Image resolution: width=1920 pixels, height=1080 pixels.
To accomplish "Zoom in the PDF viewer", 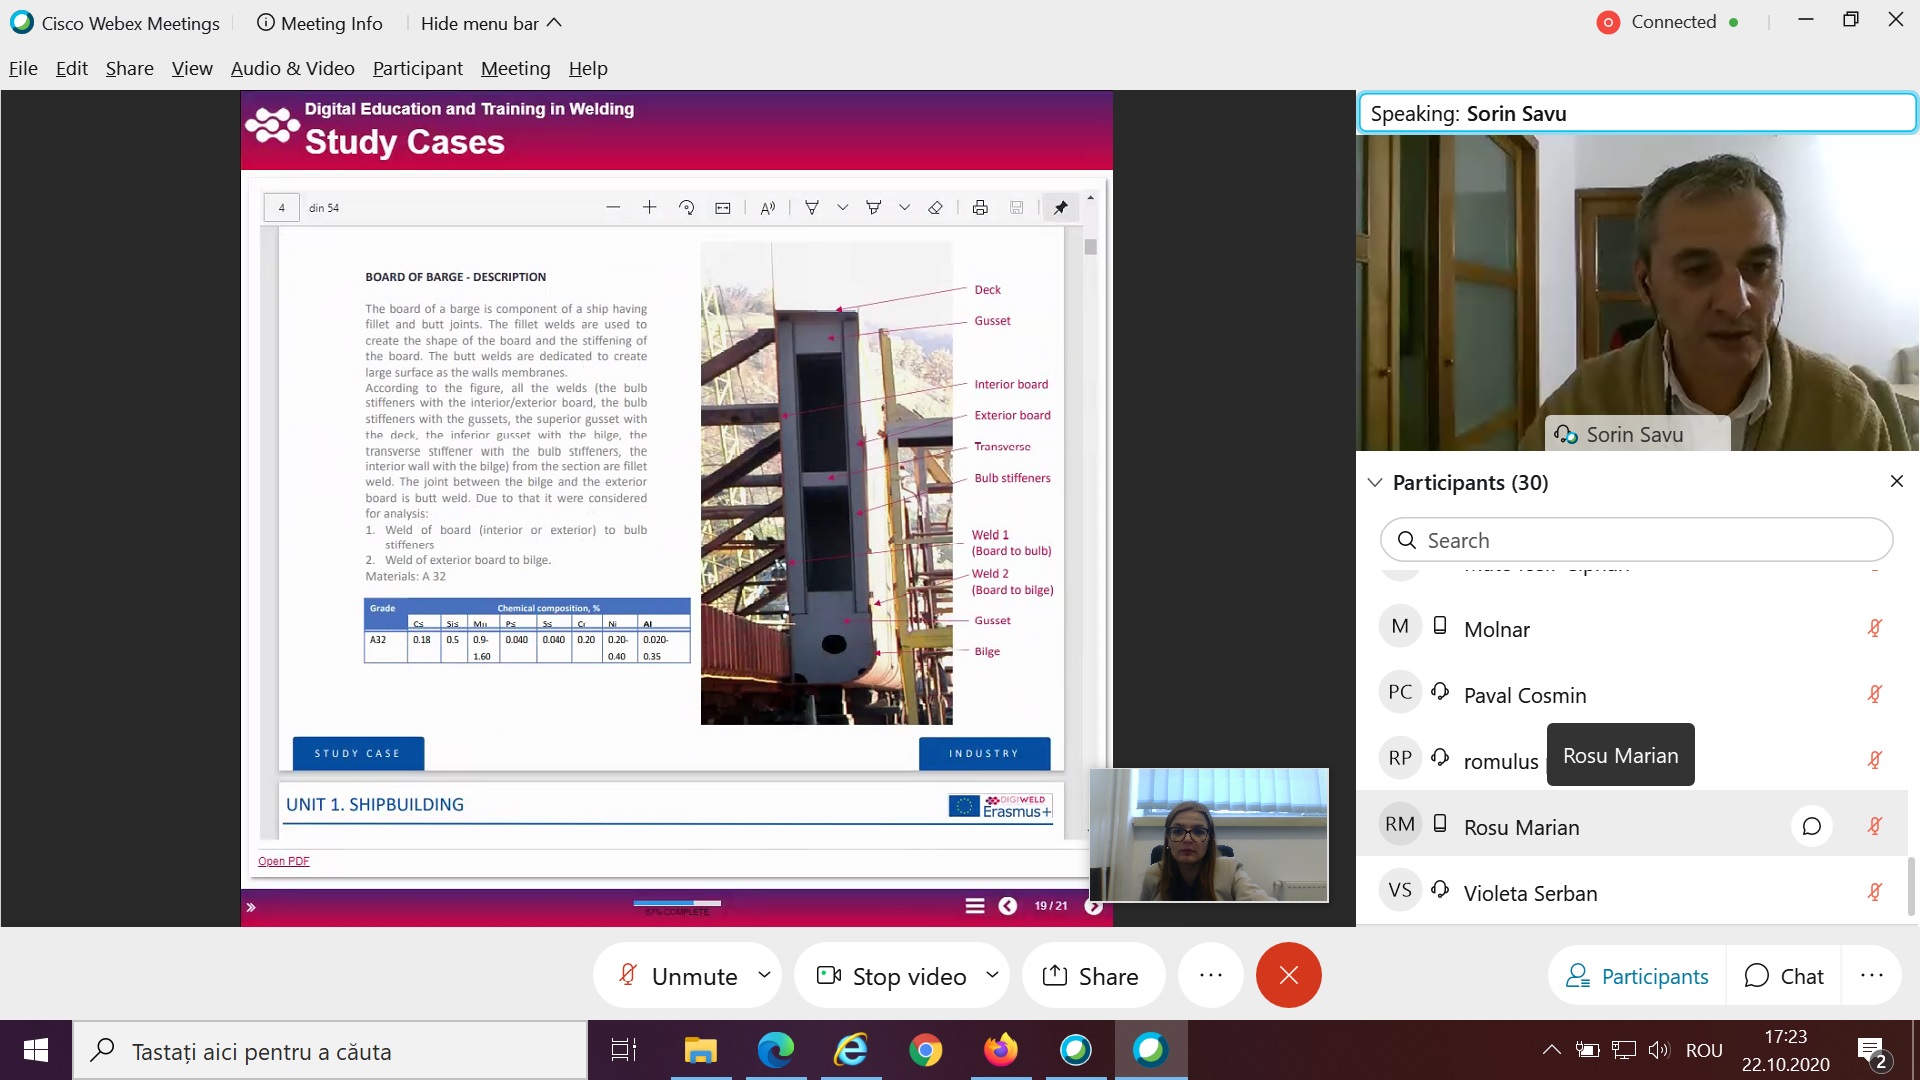I will click(x=649, y=207).
